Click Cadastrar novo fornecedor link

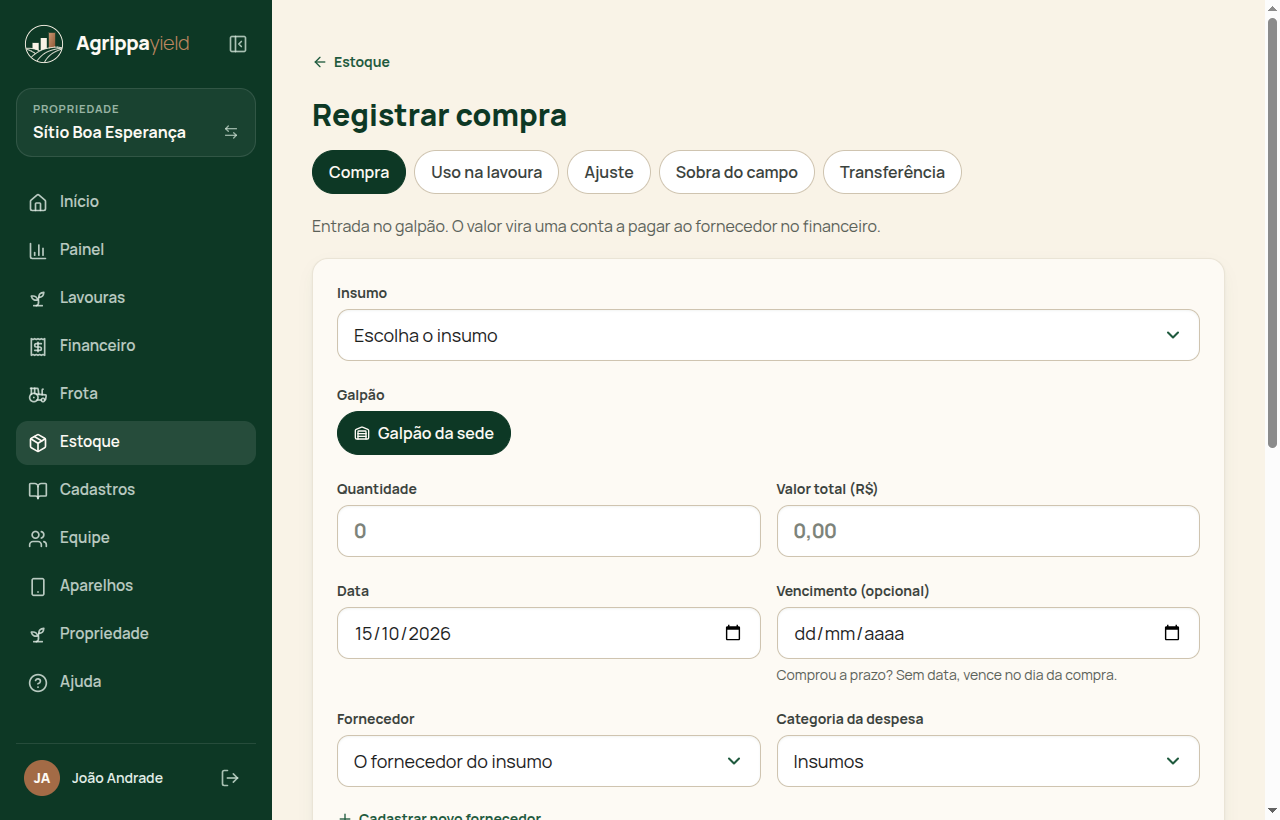pyautogui.click(x=440, y=816)
